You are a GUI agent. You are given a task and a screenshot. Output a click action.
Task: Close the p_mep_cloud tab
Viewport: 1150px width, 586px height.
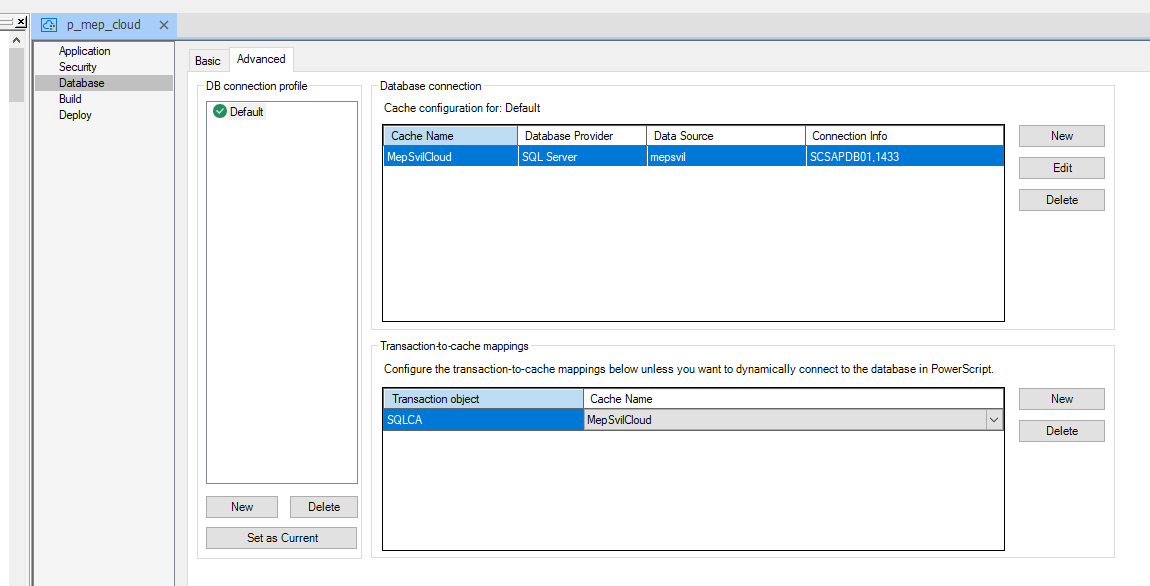[x=164, y=25]
